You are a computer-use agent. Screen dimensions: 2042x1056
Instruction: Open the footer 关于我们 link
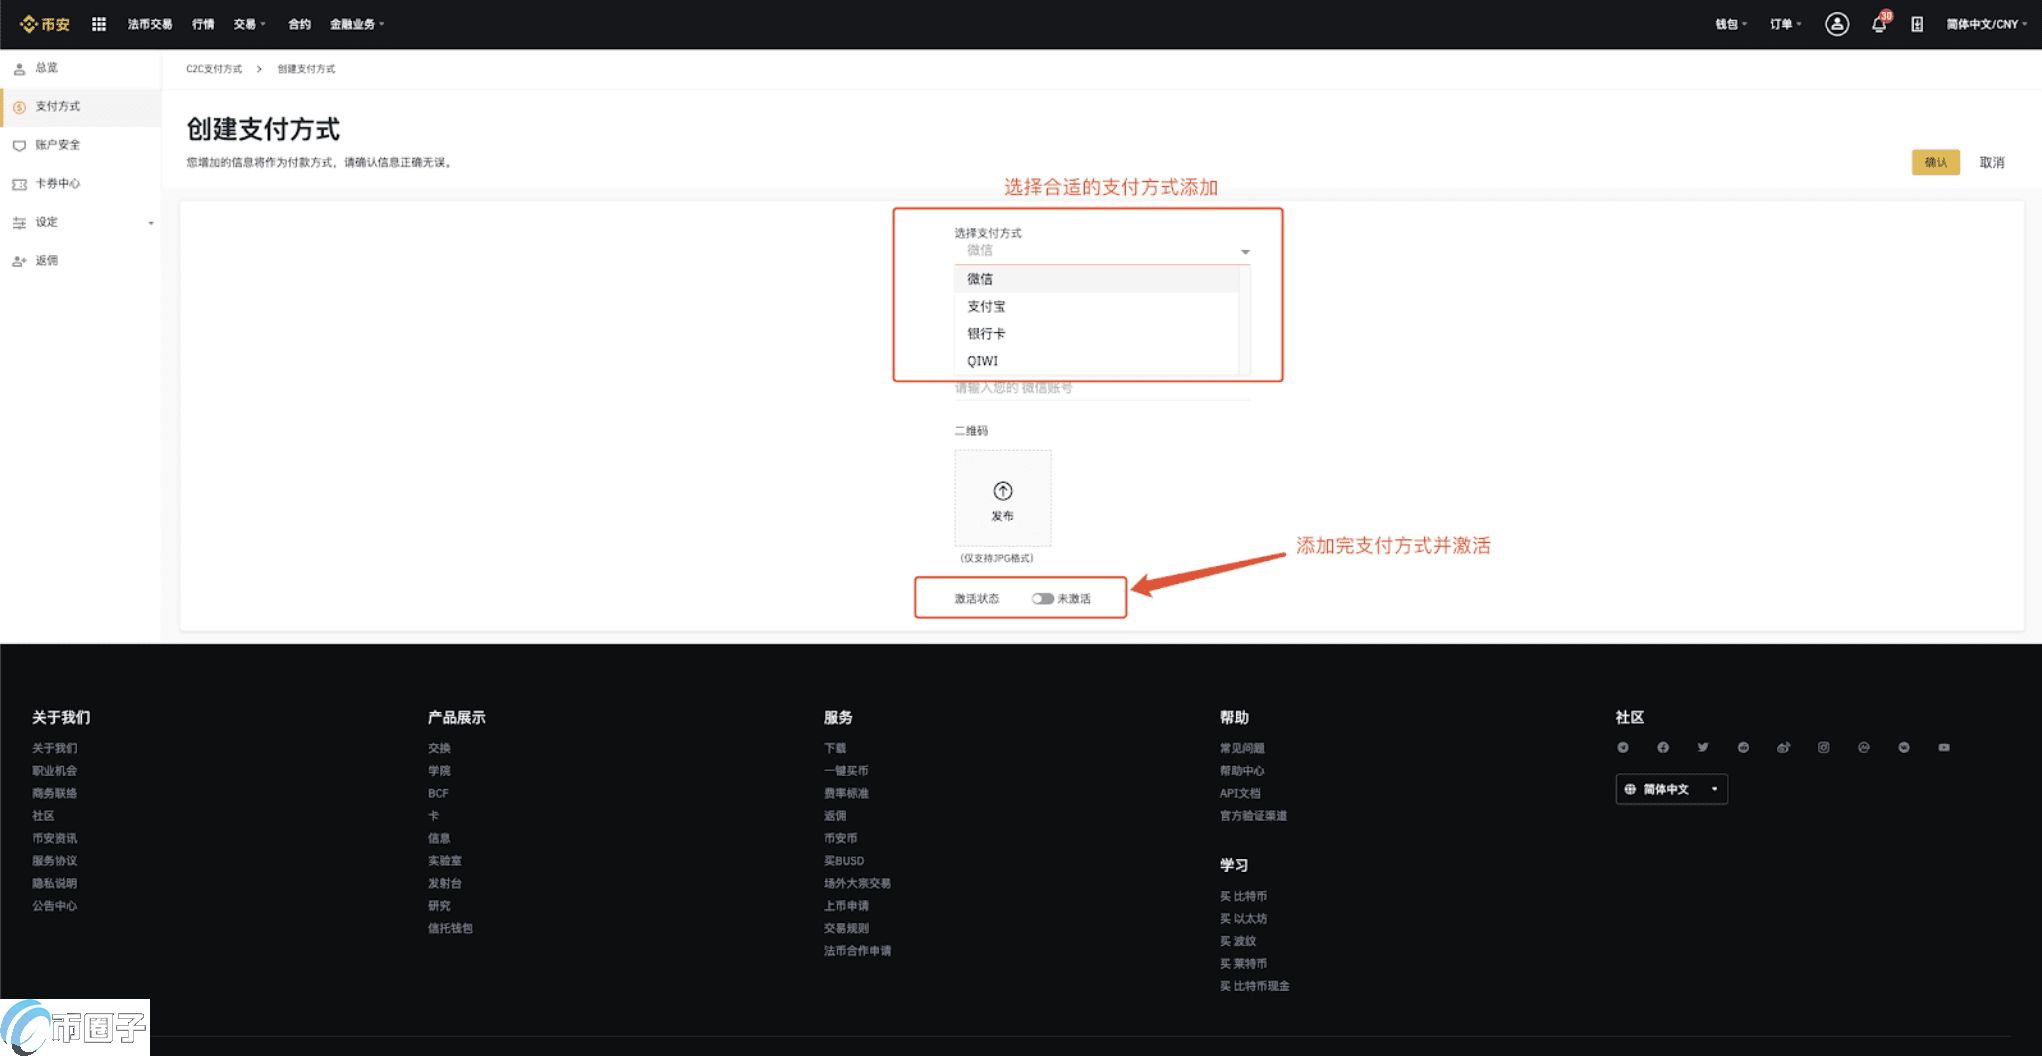click(54, 748)
